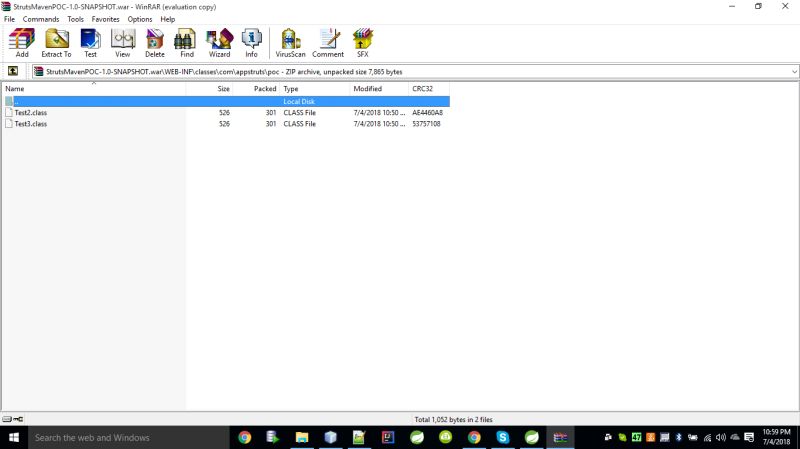Open the File menu

click(9, 19)
